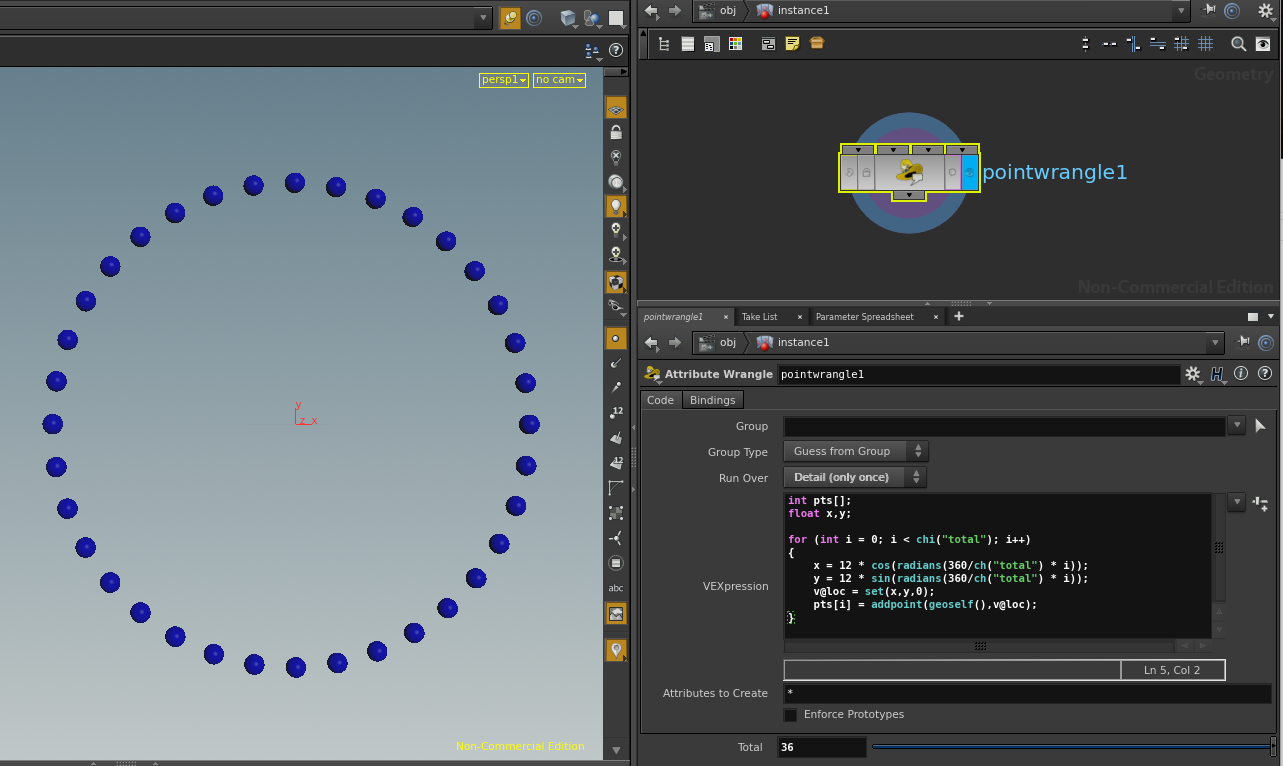Switch network view to list mode icon
This screenshot has width=1283, height=766.
(x=688, y=44)
